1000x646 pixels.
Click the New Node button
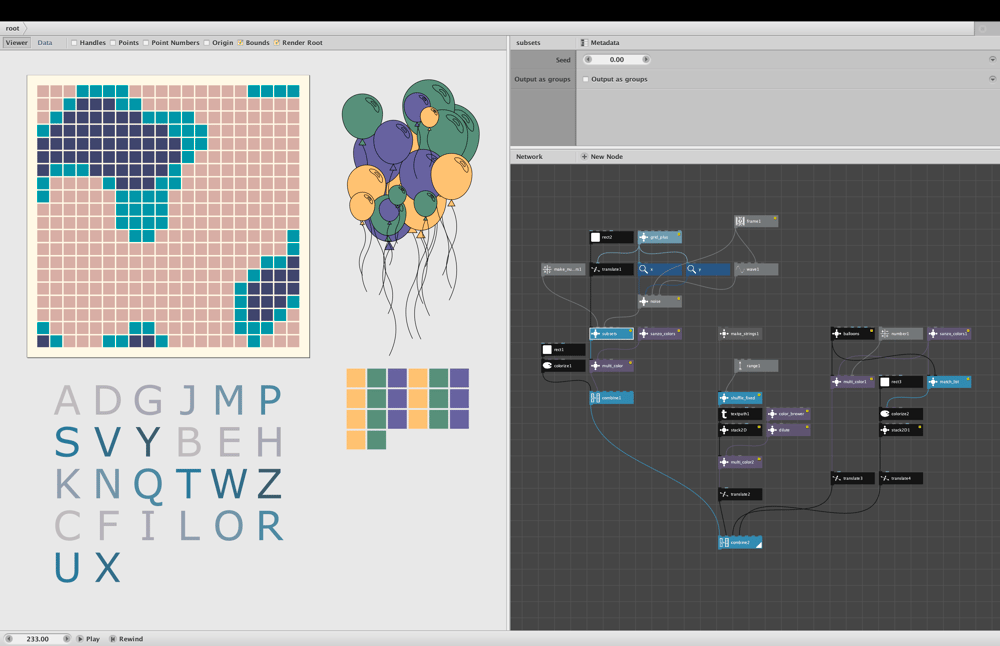[602, 156]
